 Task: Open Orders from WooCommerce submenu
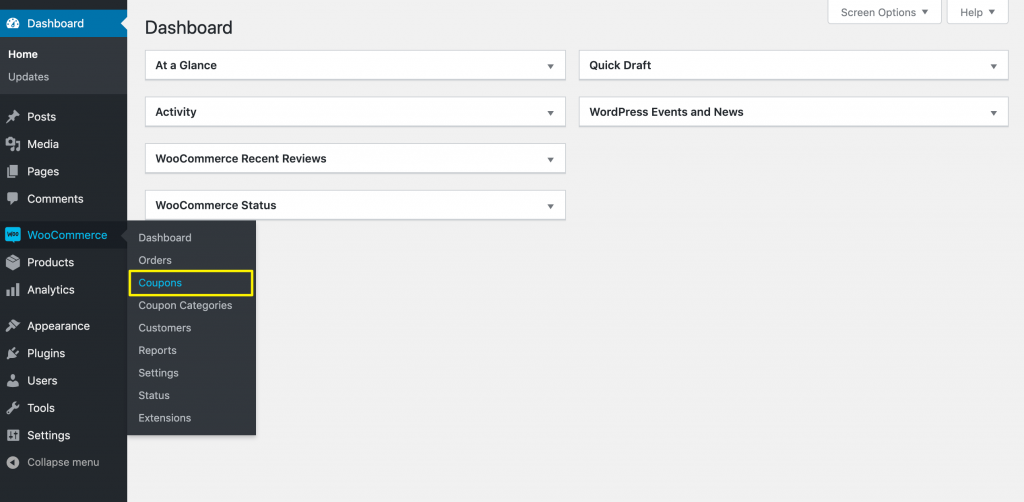(155, 260)
